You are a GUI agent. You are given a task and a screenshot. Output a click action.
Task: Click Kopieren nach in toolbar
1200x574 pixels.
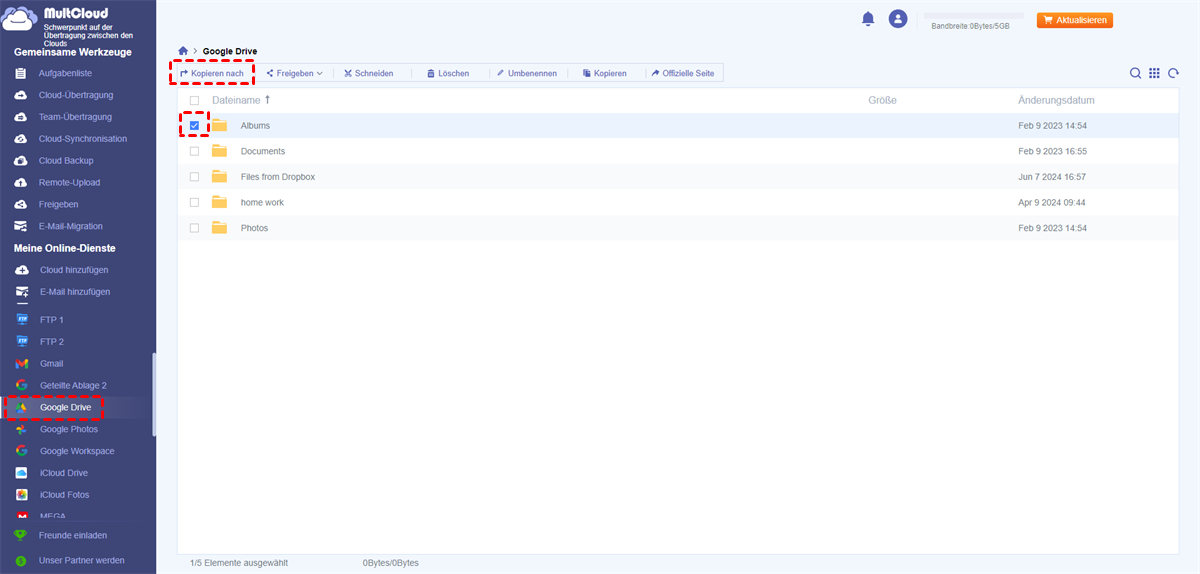pos(211,73)
